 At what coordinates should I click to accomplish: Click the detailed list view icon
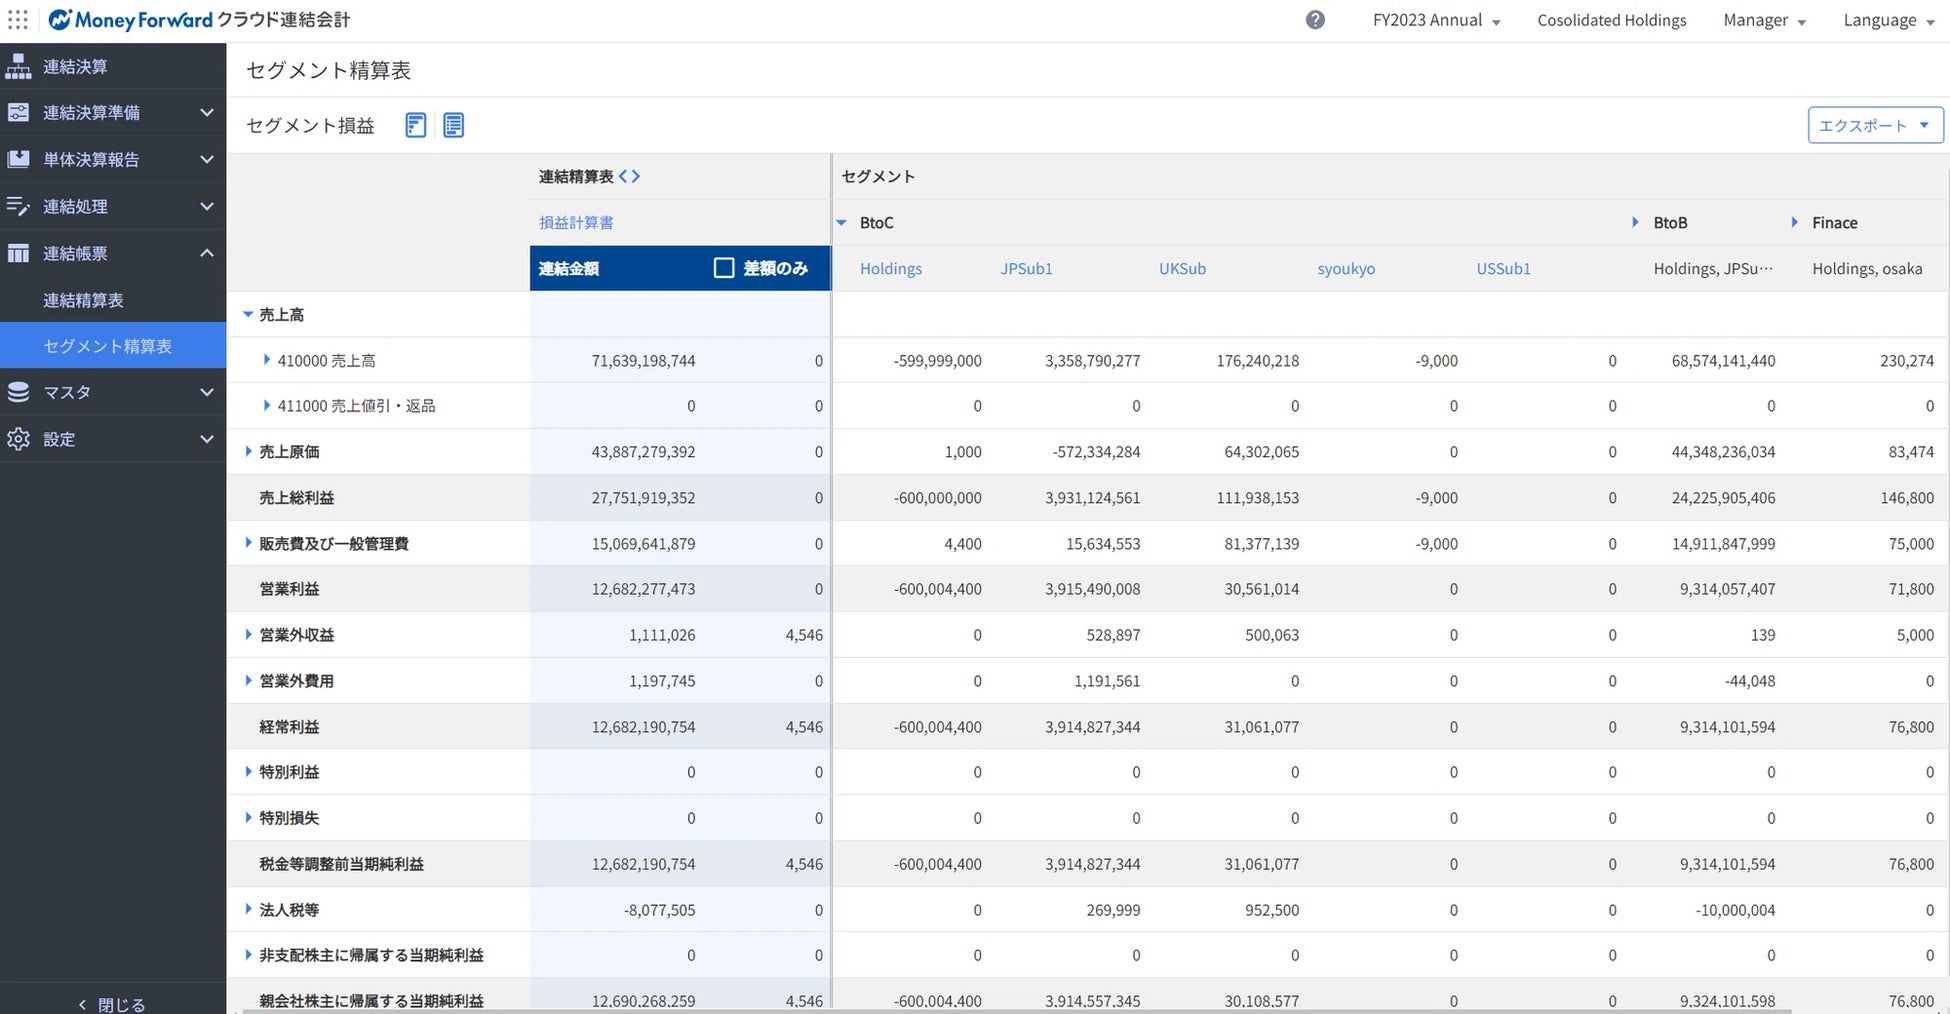pos(453,125)
